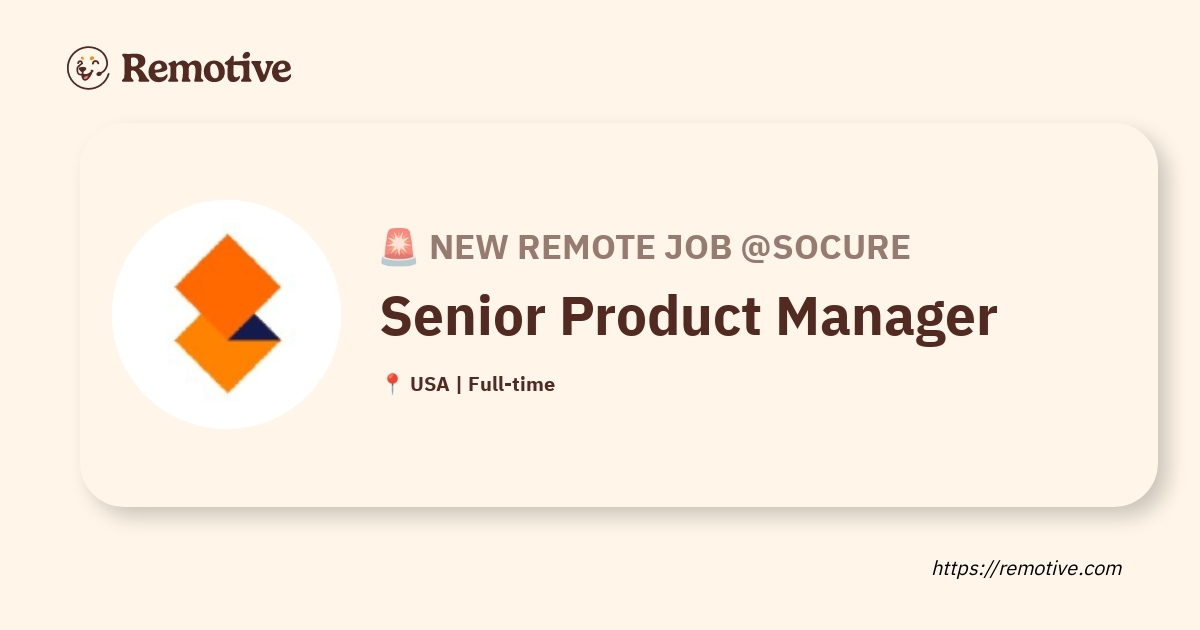
Task: Click the pipe separator between USA and Full-time
Action: [458, 384]
